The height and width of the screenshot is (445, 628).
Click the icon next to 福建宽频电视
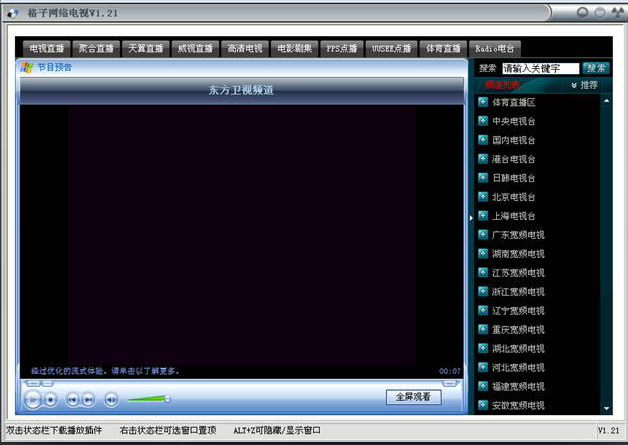click(x=483, y=386)
